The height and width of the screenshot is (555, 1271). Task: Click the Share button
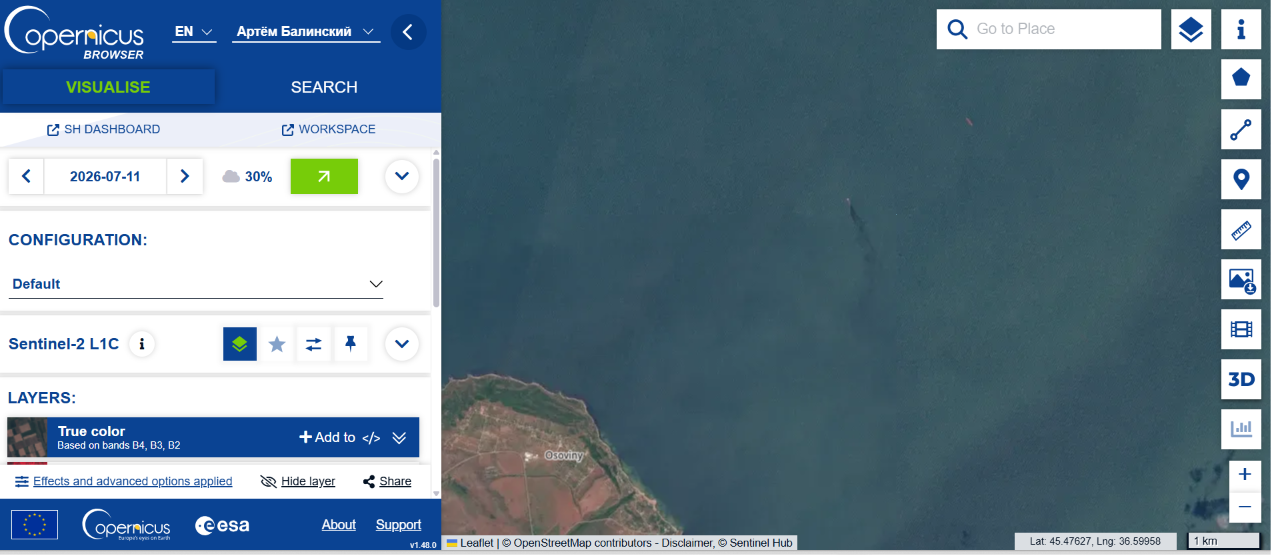click(387, 481)
